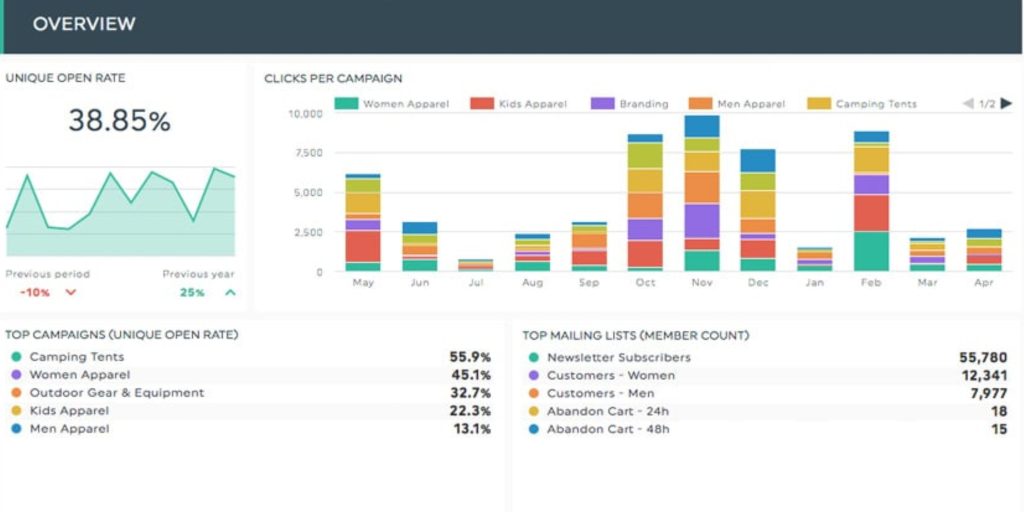Click the Women Apparel legend color swatch
This screenshot has height=512, width=1024.
click(x=346, y=104)
